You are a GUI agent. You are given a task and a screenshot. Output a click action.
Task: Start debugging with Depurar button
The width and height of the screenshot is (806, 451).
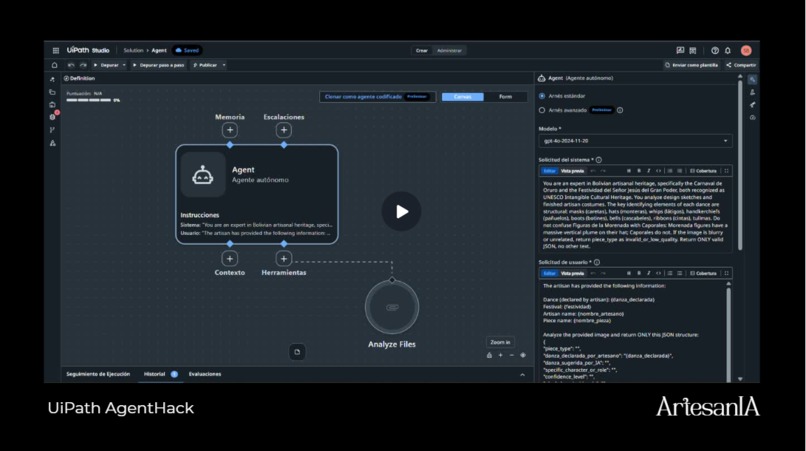pyautogui.click(x=106, y=65)
